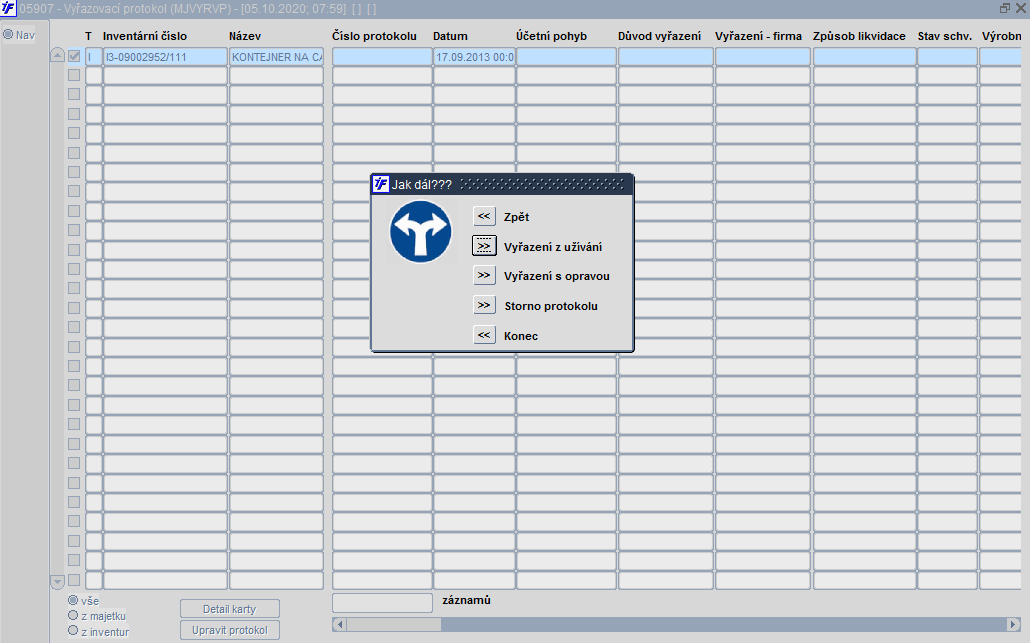Click the IF application icon in main title bar
This screenshot has width=1030, height=643.
tap(9, 9)
